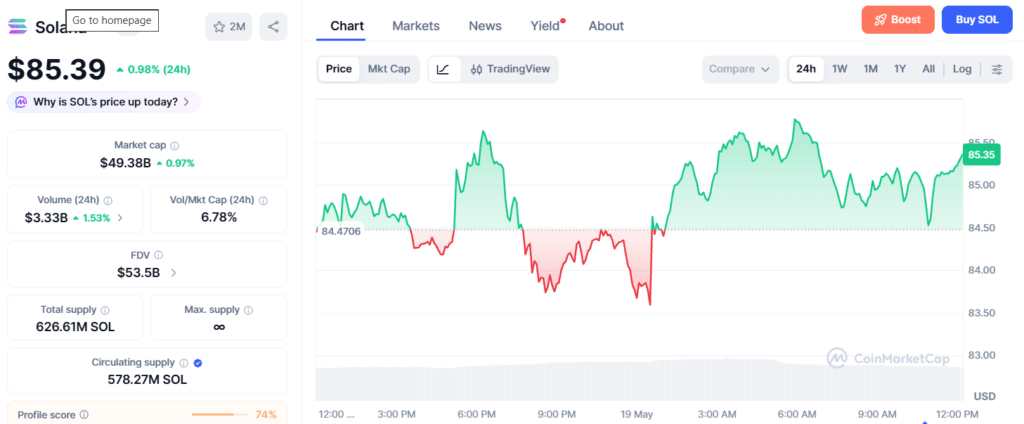1024x424 pixels.
Task: Click Market cap info icon
Action: [x=175, y=146]
